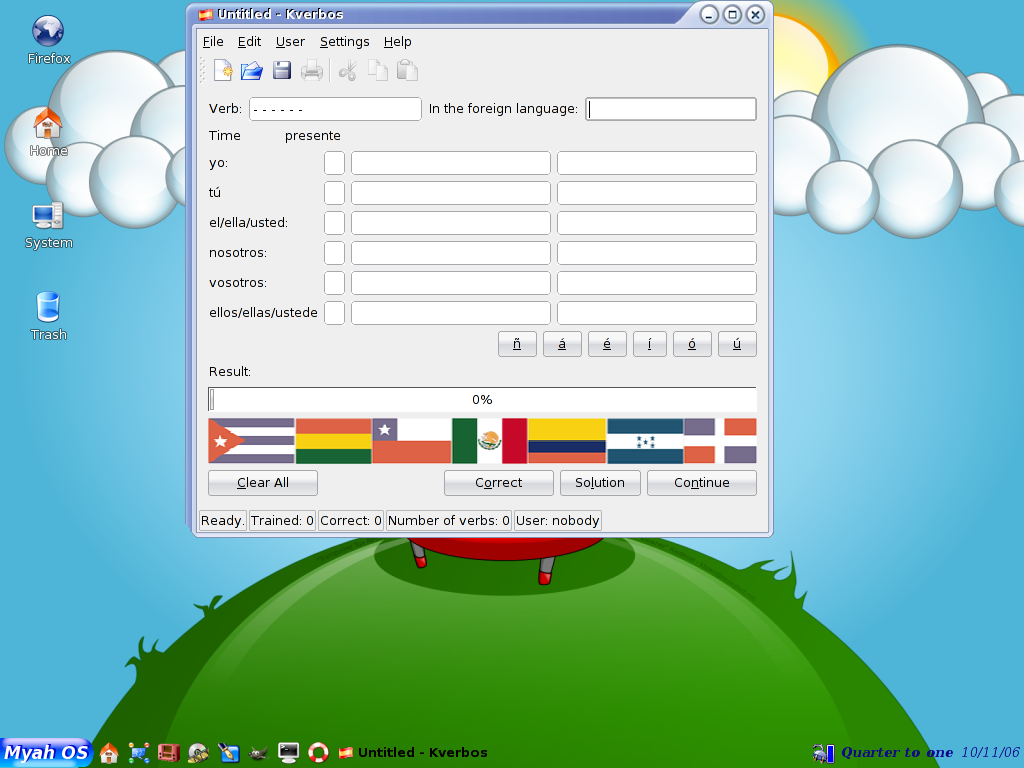This screenshot has height=768, width=1024.
Task: Click the right input in yo row
Action: click(x=657, y=163)
